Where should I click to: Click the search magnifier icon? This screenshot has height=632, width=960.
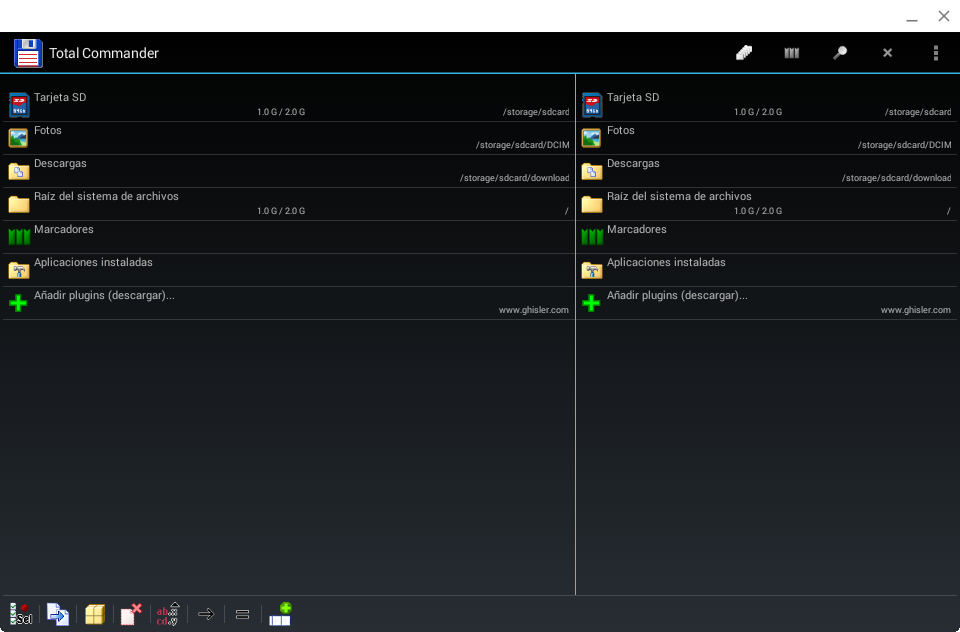click(x=840, y=53)
